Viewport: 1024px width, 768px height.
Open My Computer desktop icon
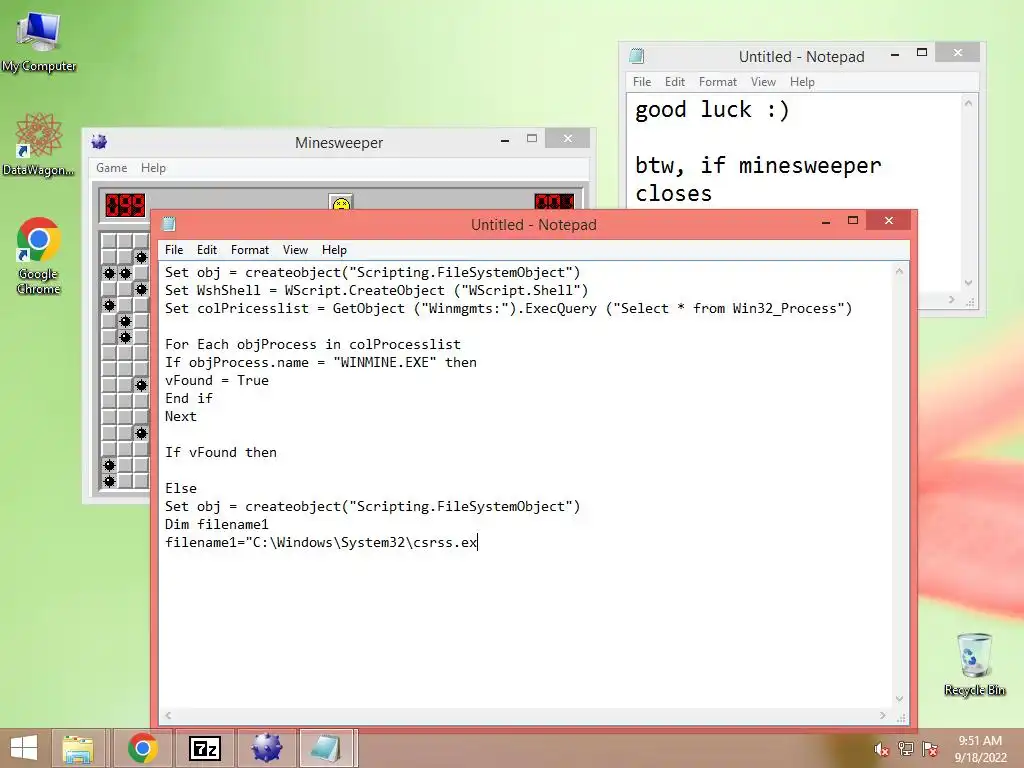pos(39,40)
